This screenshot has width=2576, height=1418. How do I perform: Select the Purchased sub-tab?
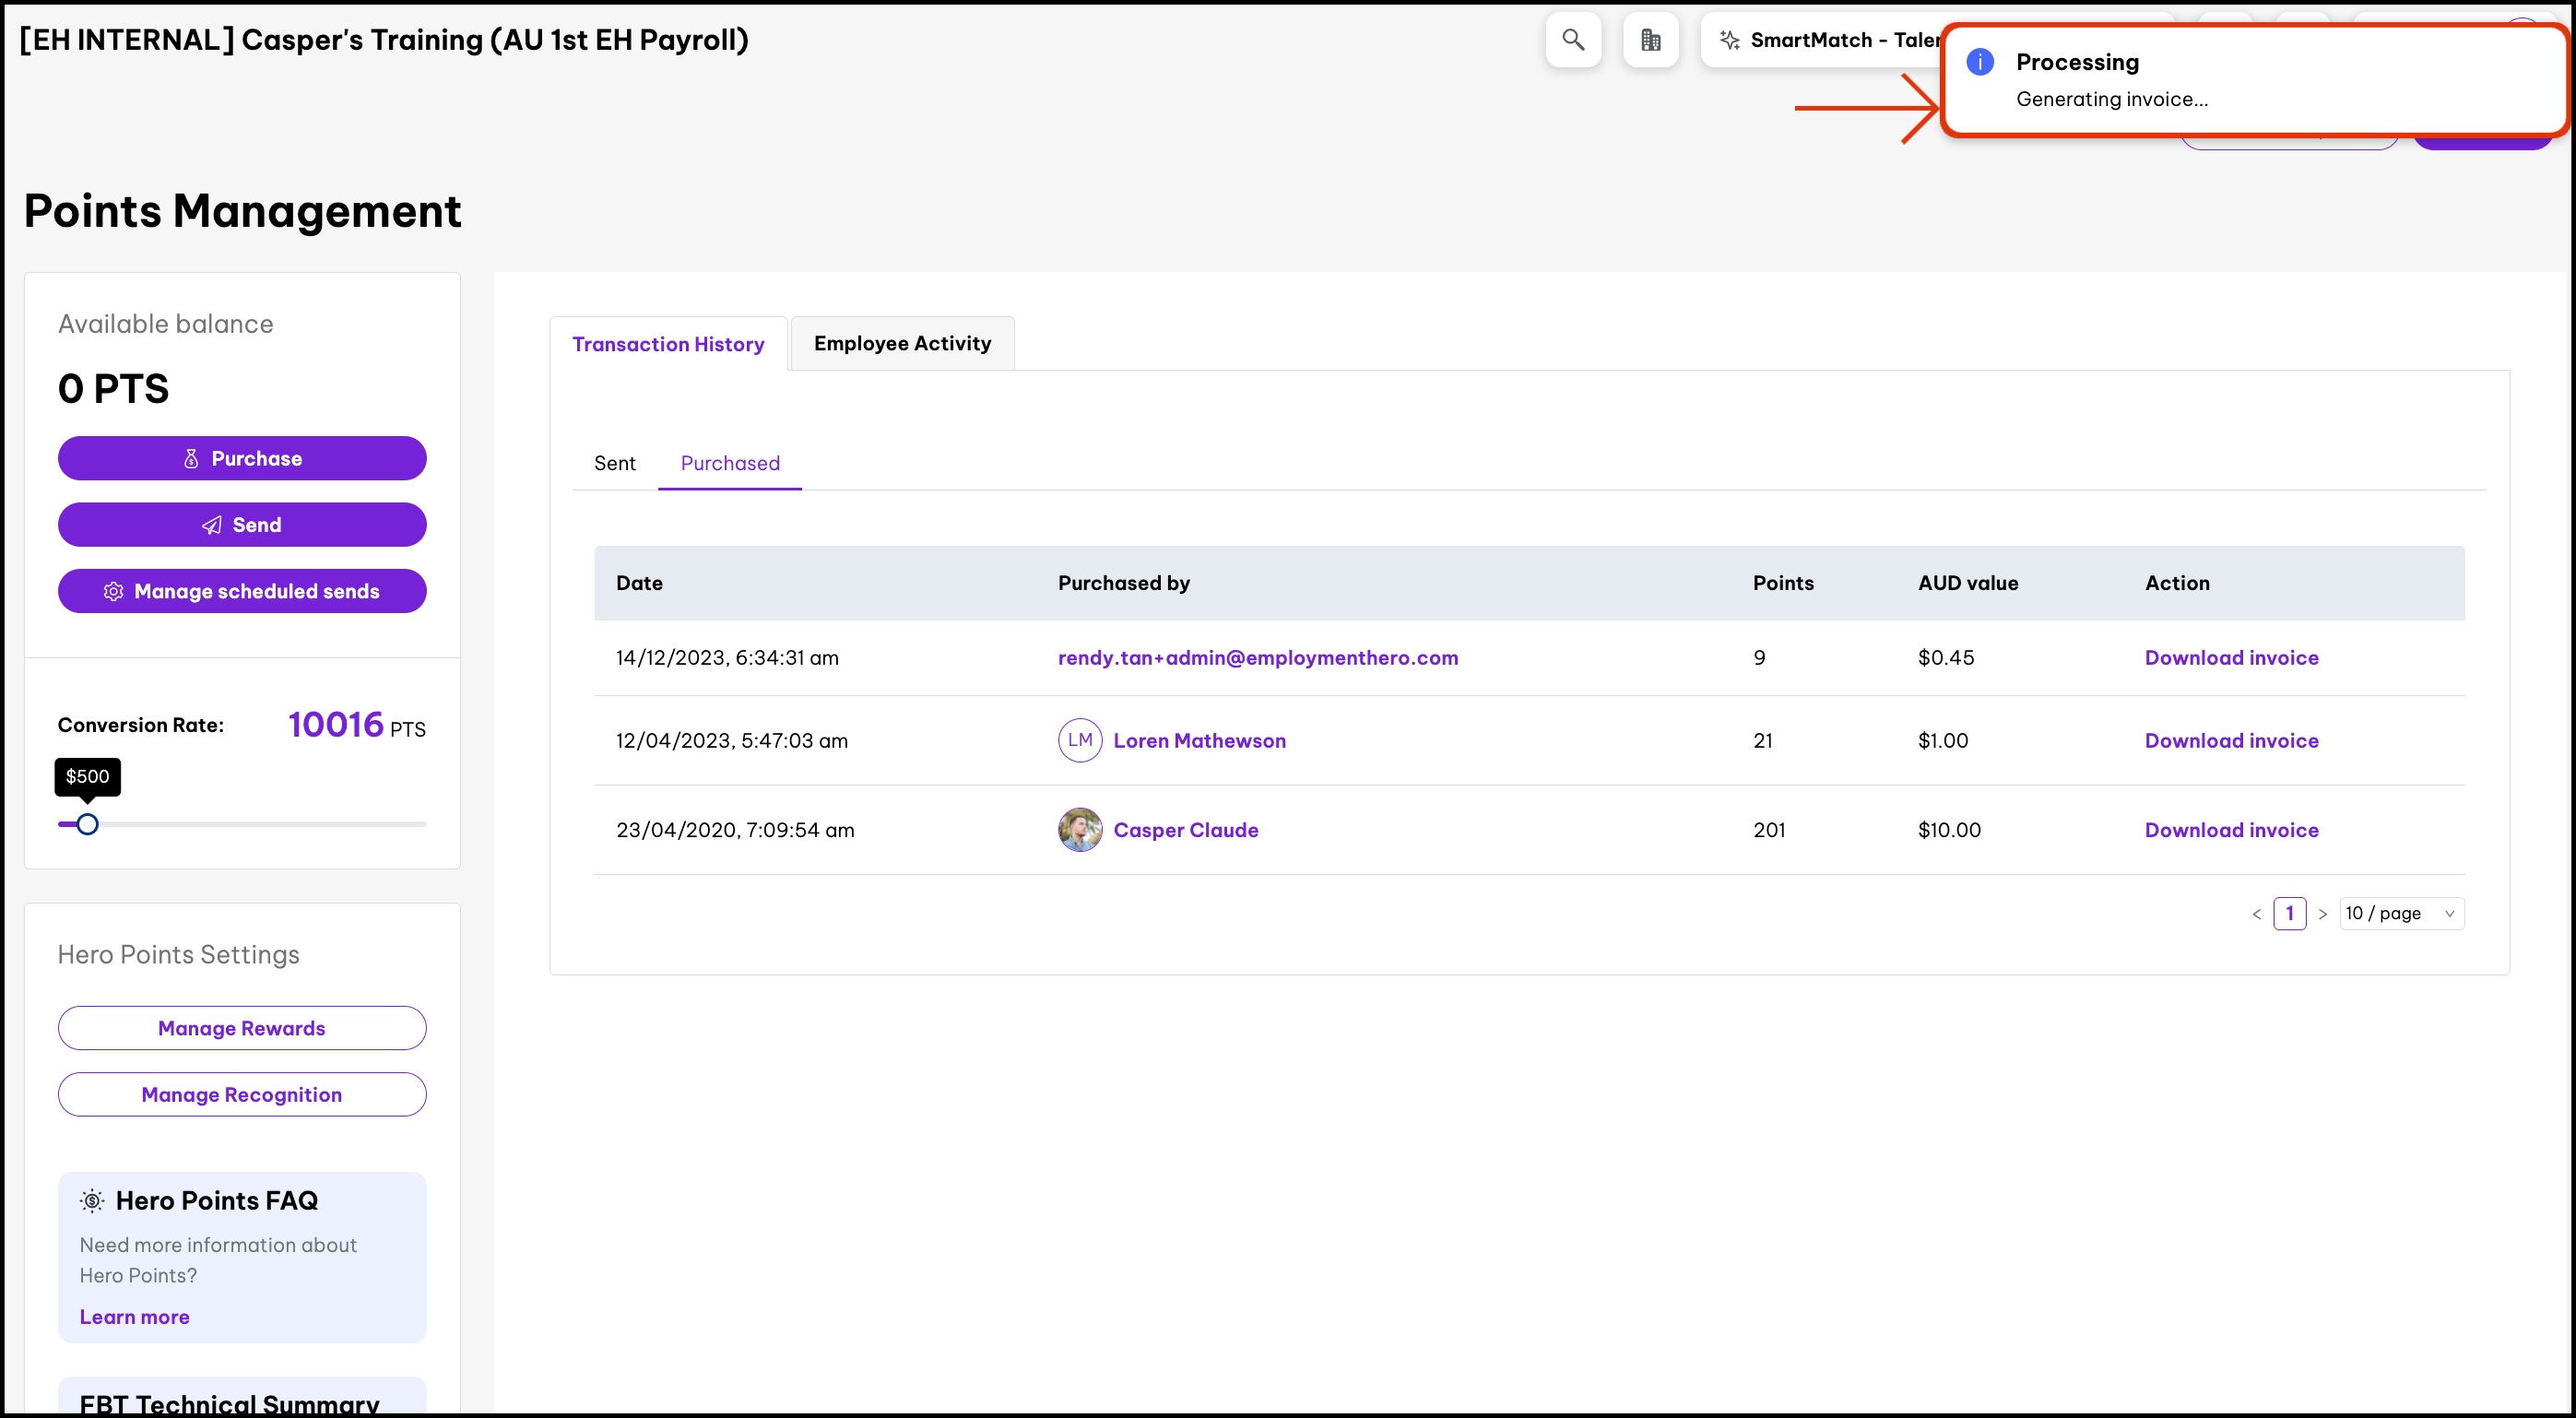[730, 463]
